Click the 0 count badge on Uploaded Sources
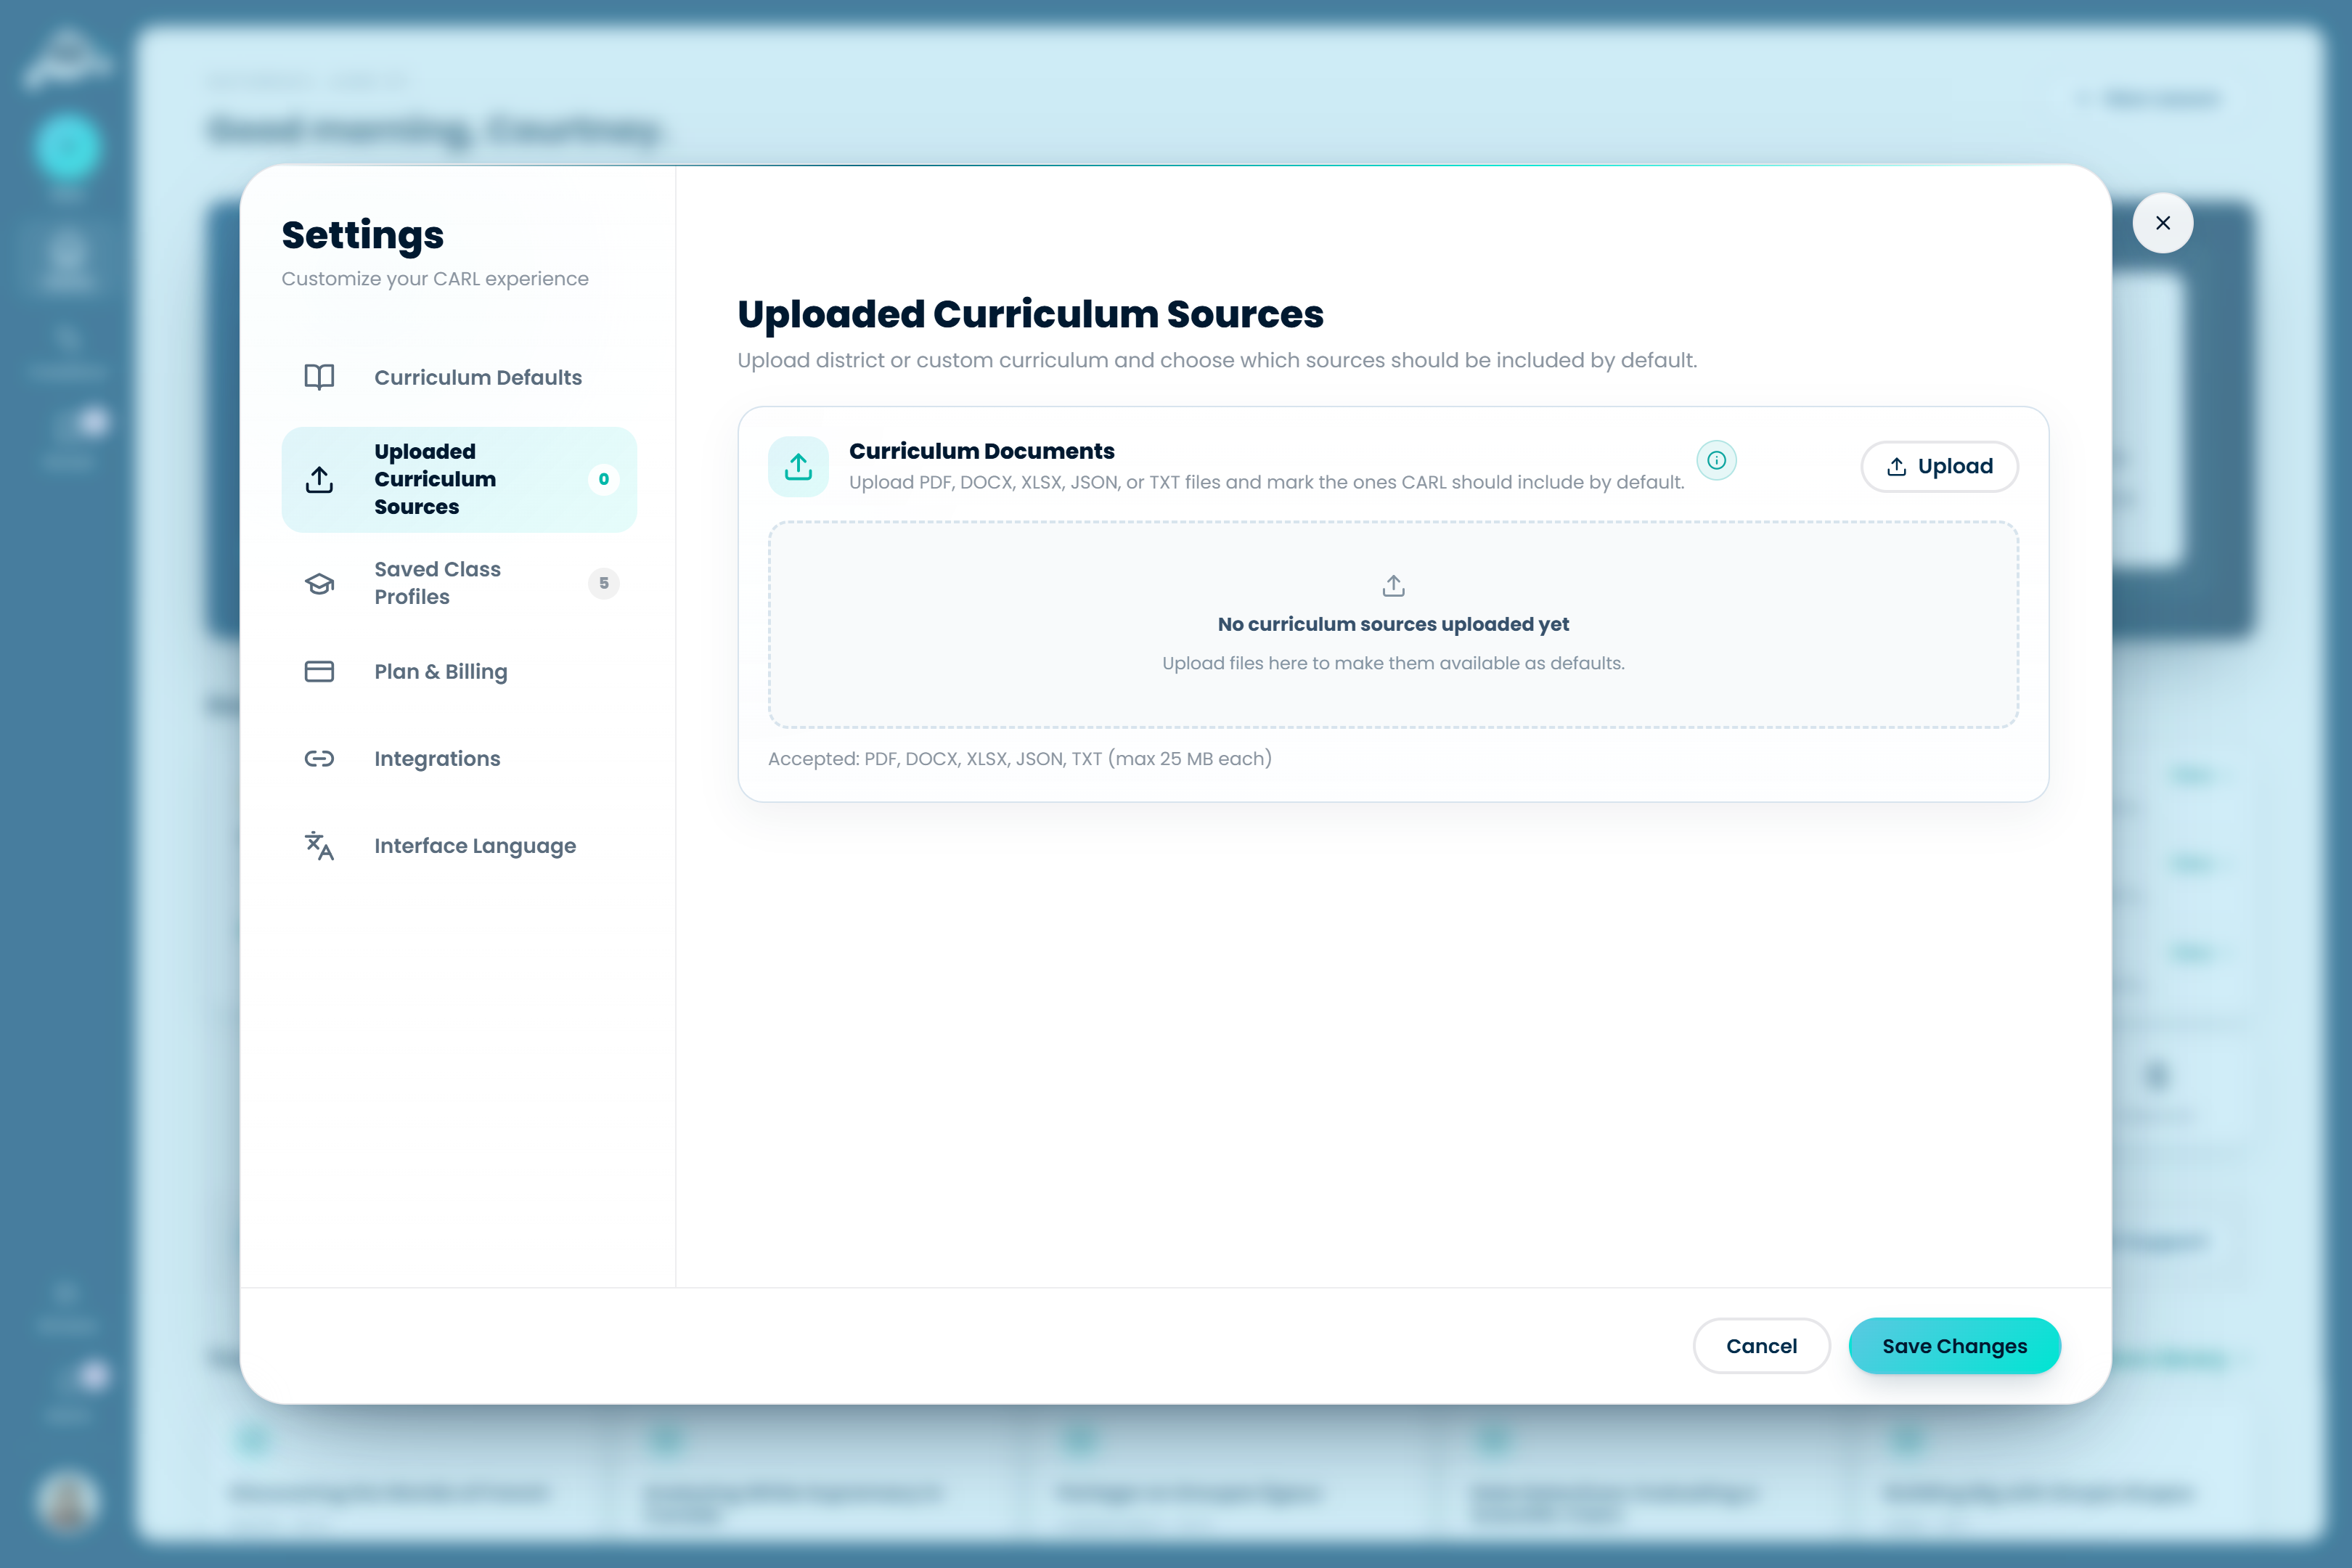This screenshot has height=1568, width=2352. pos(603,479)
